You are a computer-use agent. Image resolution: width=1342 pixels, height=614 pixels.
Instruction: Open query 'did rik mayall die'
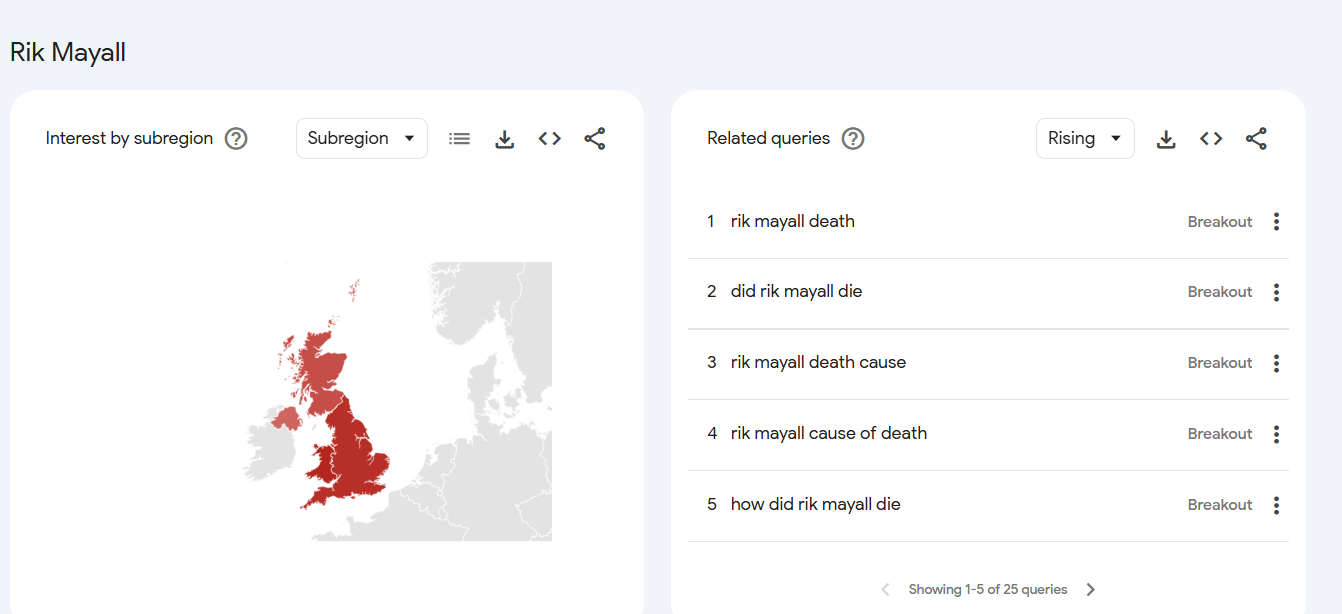point(796,292)
